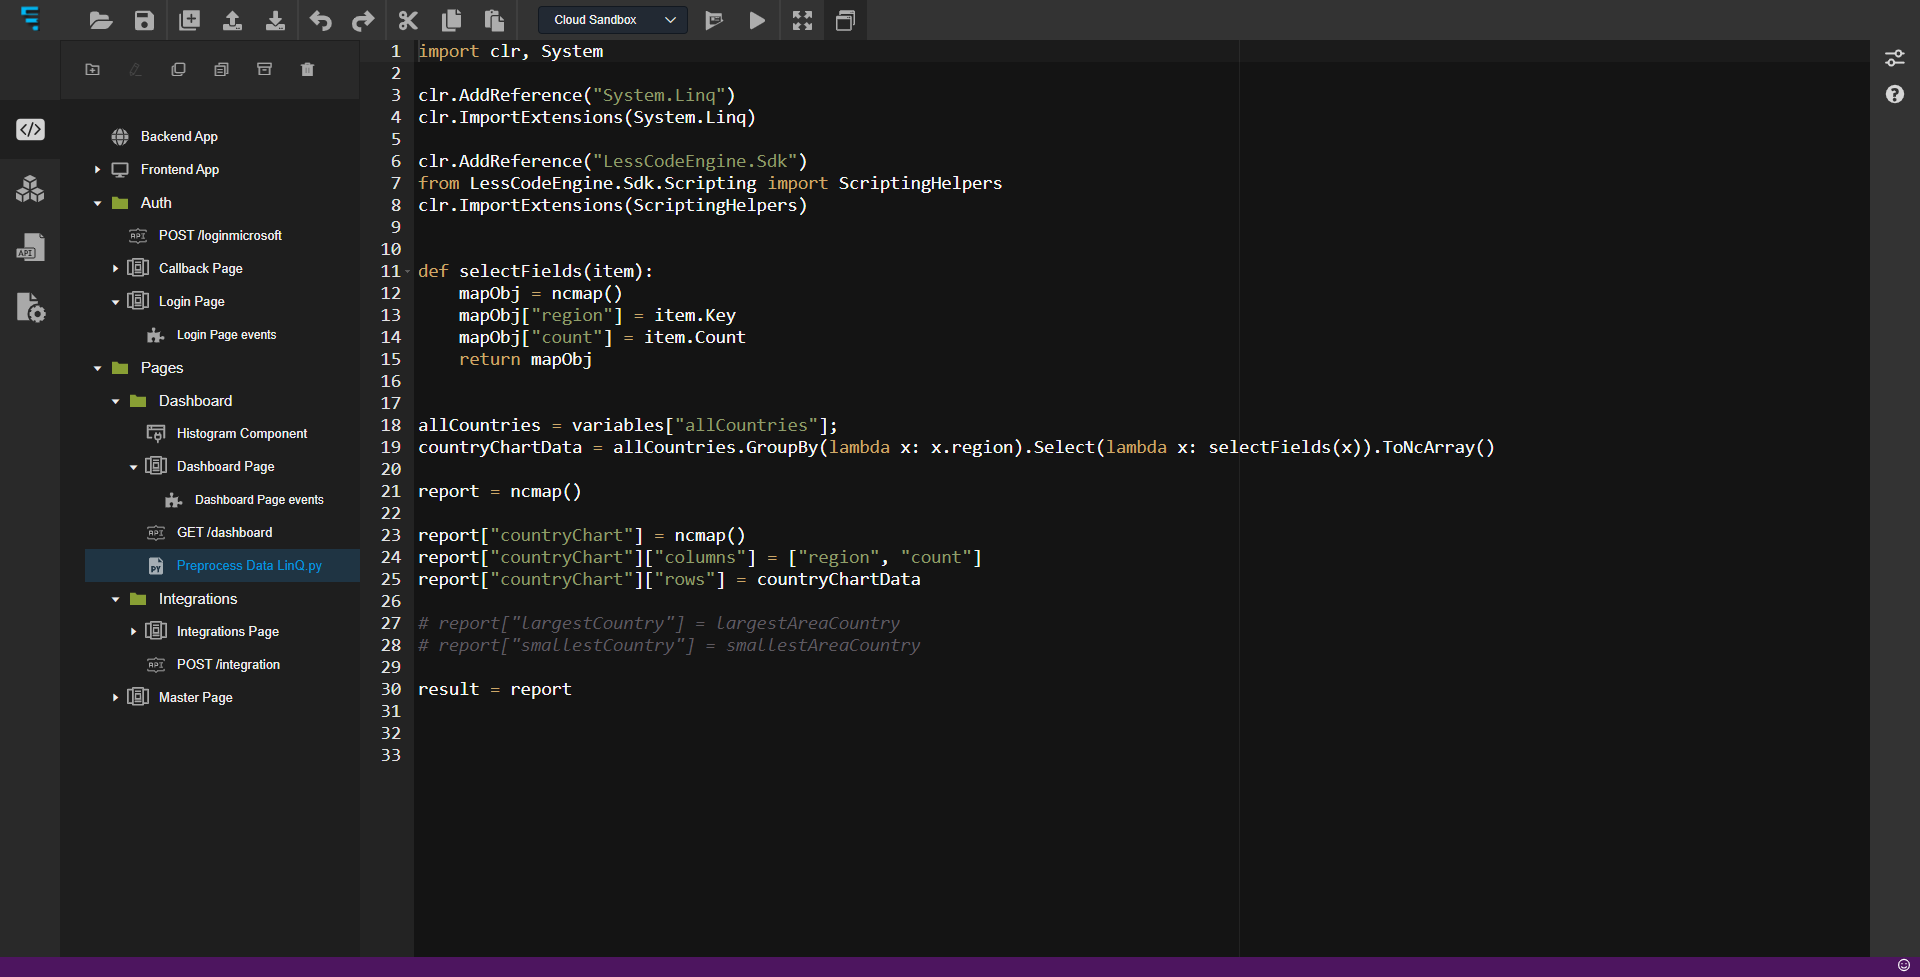Open the API document sidebar panel
1920x977 pixels.
(30, 248)
